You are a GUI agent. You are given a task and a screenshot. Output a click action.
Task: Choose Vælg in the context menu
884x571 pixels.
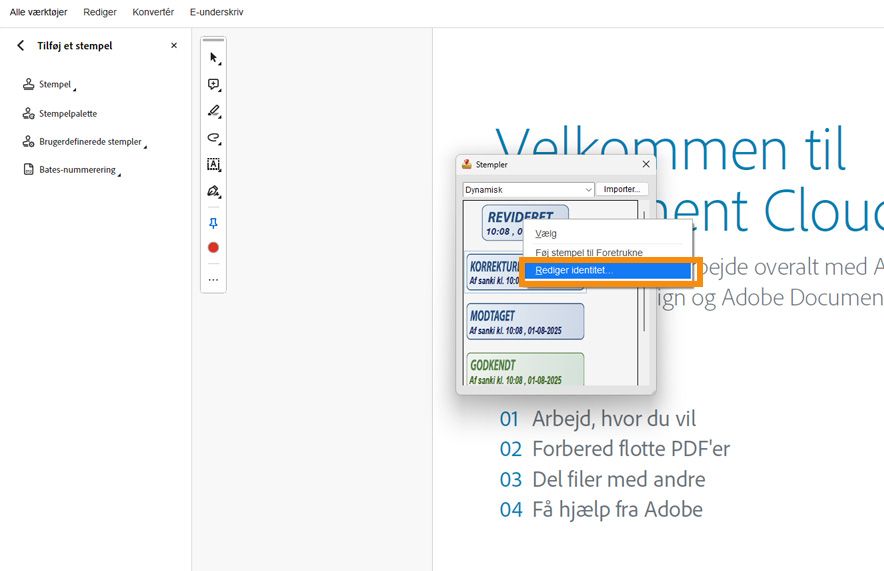point(608,233)
